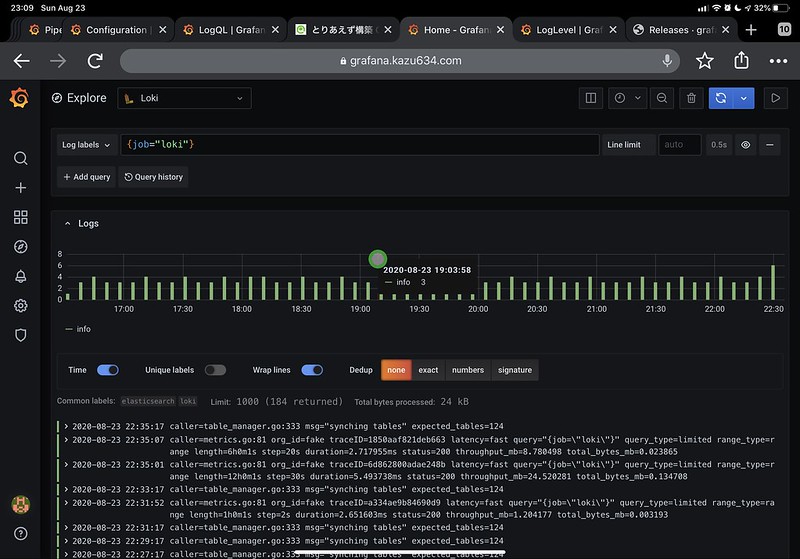
Task: Open Query history
Action: tap(154, 177)
